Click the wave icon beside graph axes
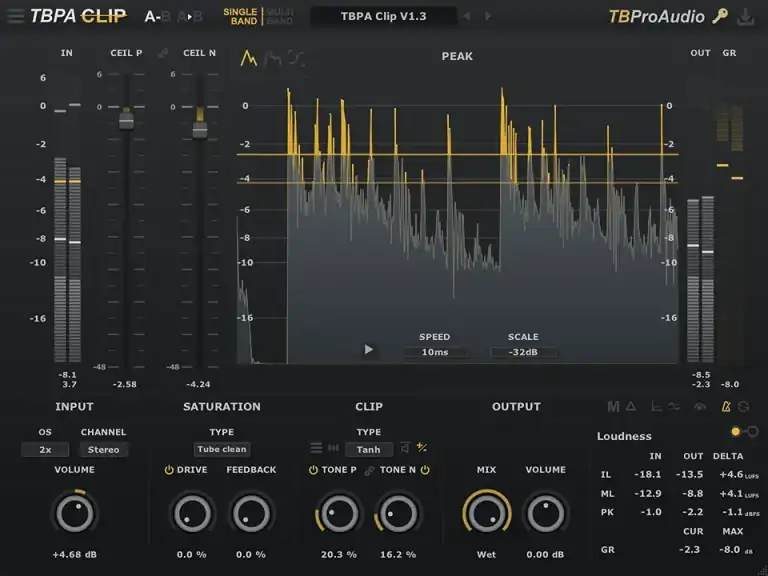The height and width of the screenshot is (576, 768). pos(674,407)
